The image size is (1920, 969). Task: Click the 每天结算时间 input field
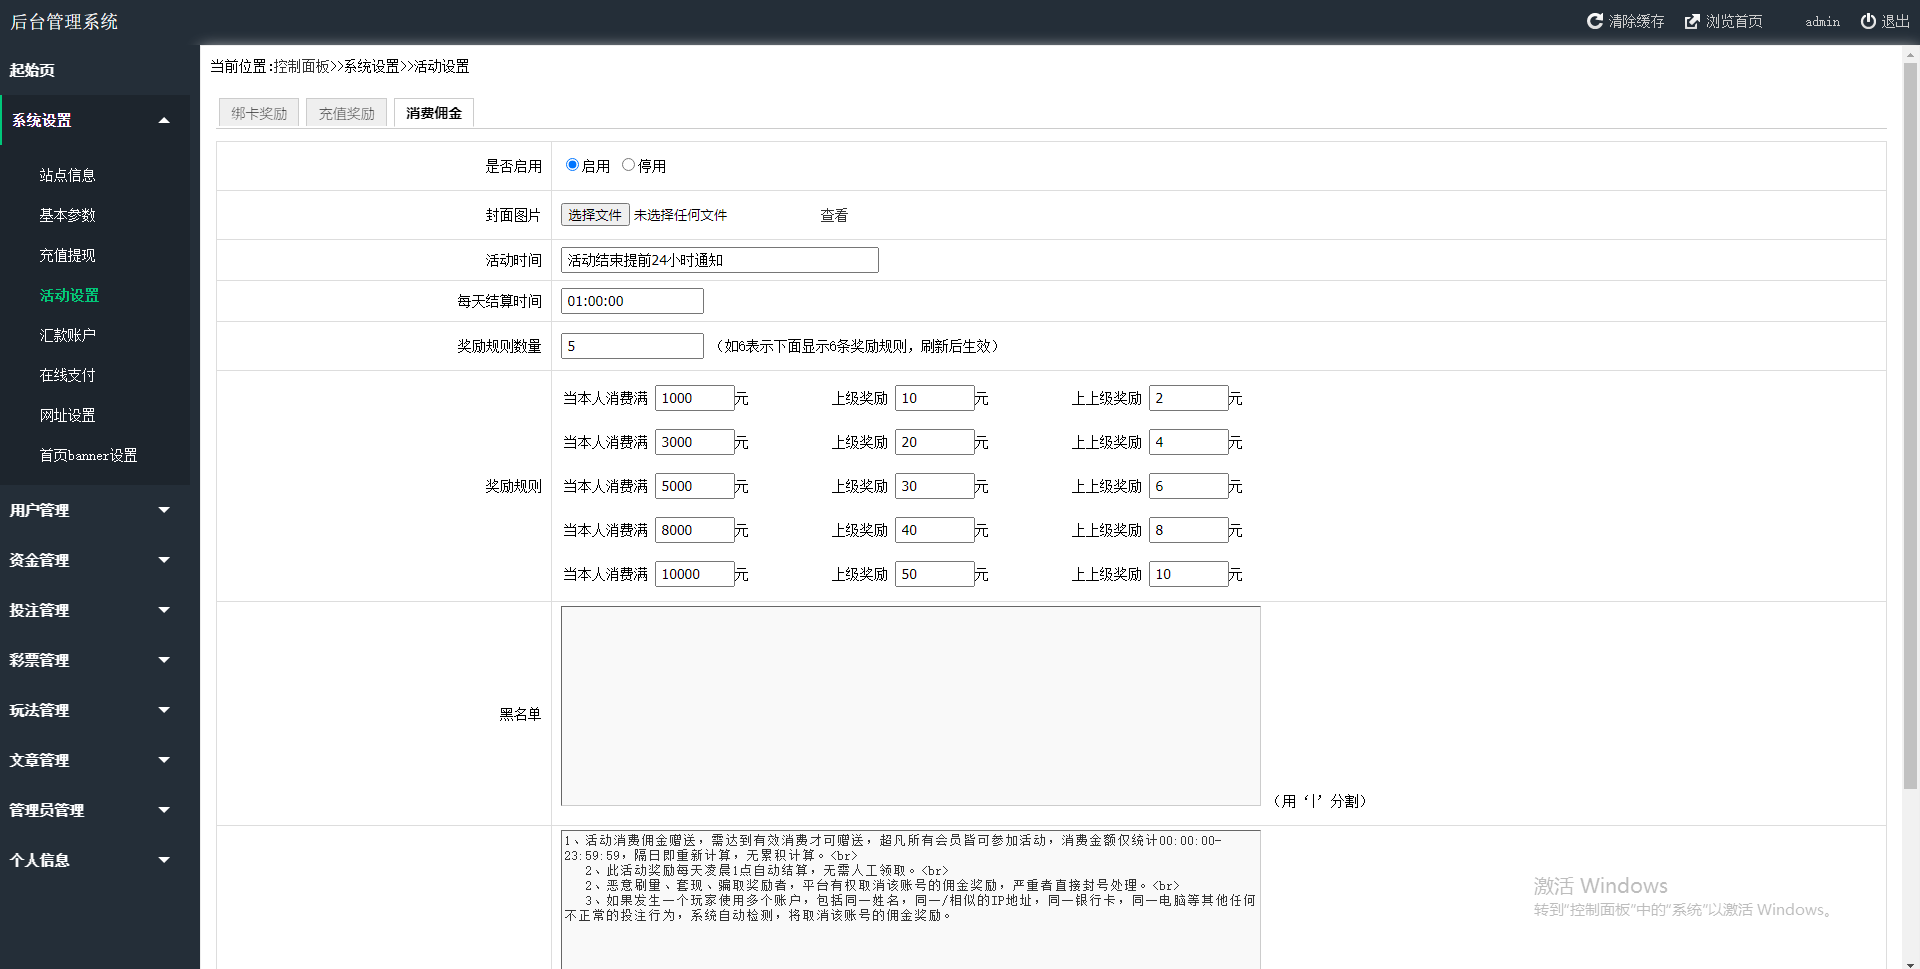pos(631,301)
